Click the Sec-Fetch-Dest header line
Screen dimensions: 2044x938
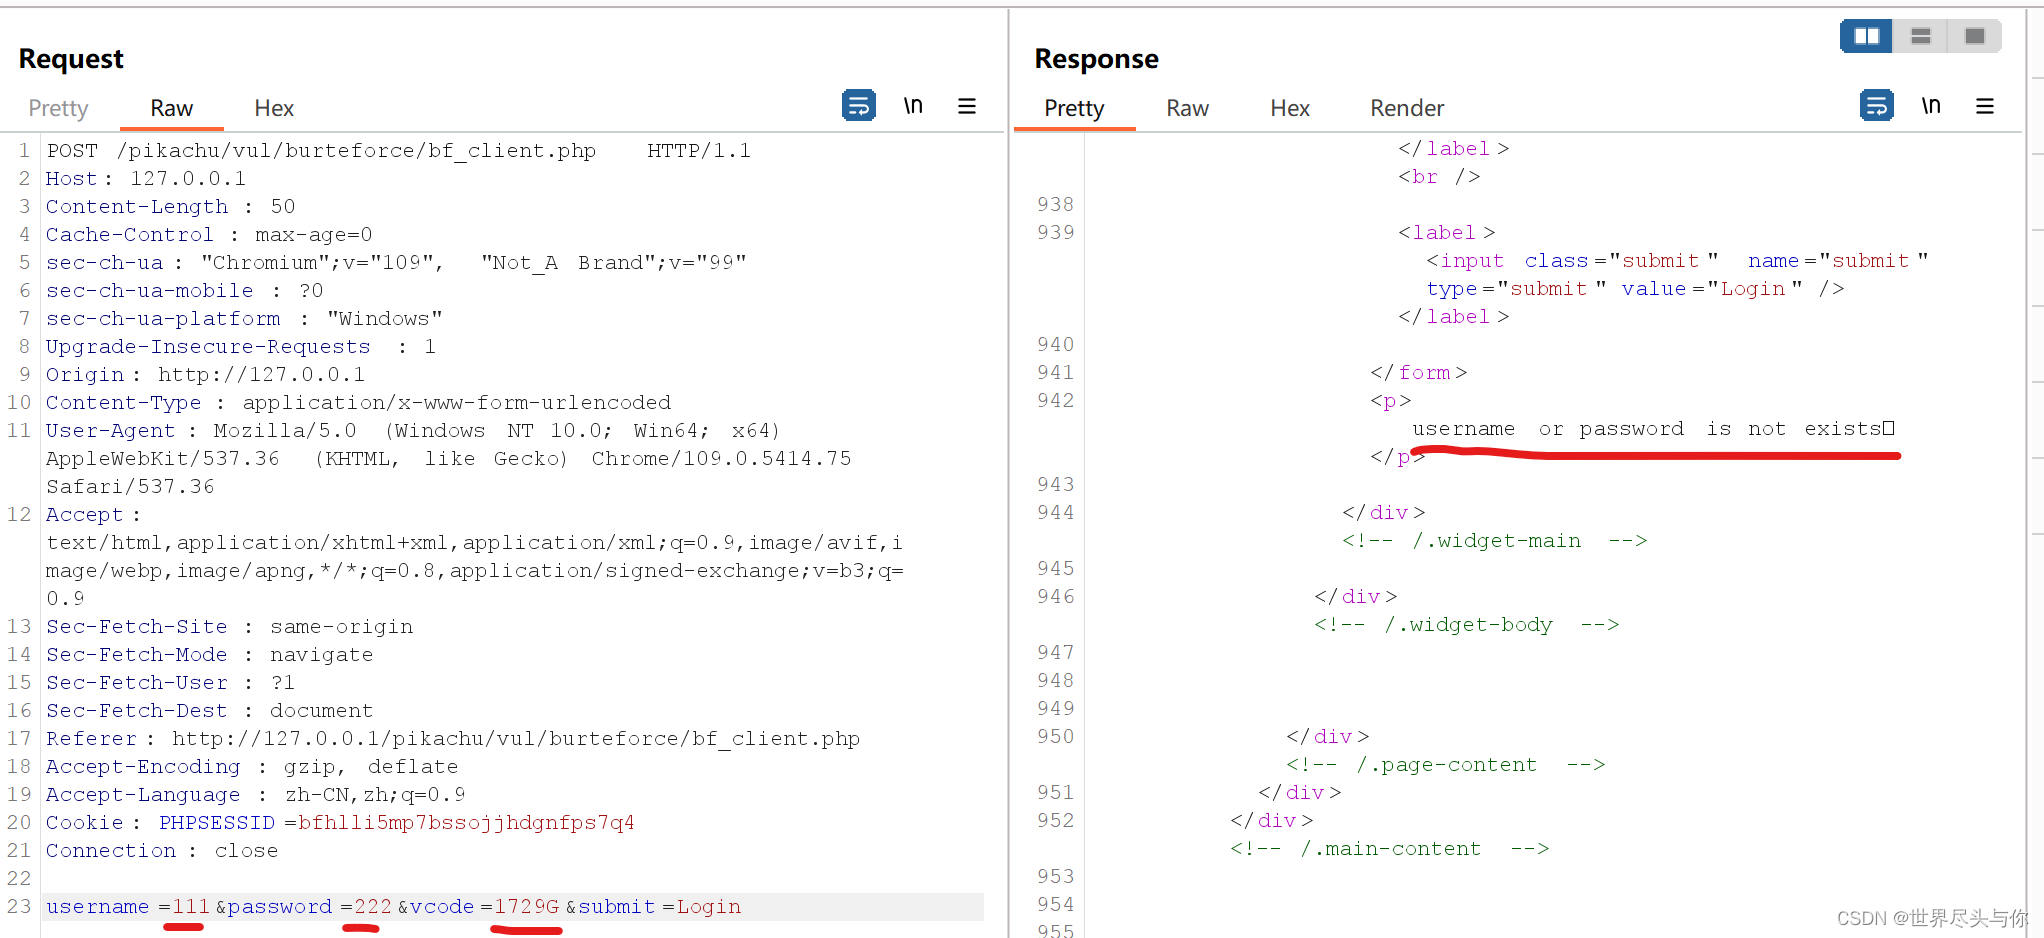click(210, 711)
